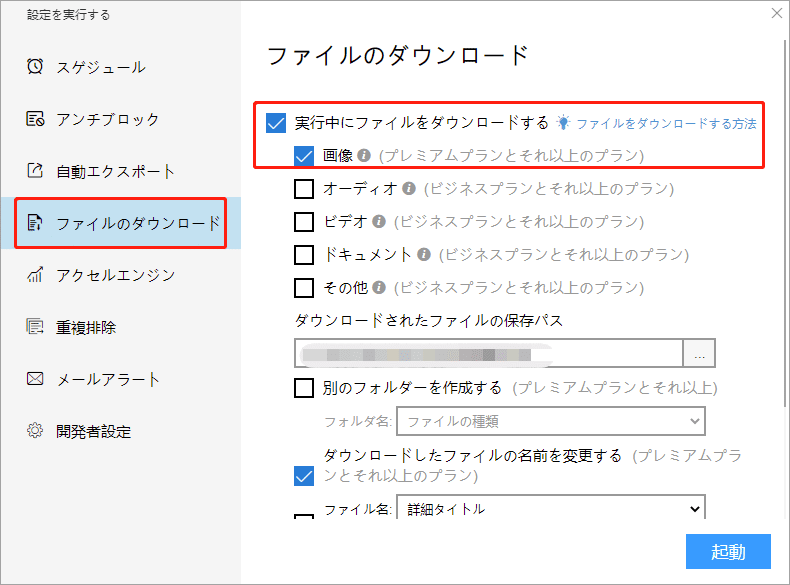Expand the ファイル名 詳細タイトル dropdown

pyautogui.click(x=551, y=508)
